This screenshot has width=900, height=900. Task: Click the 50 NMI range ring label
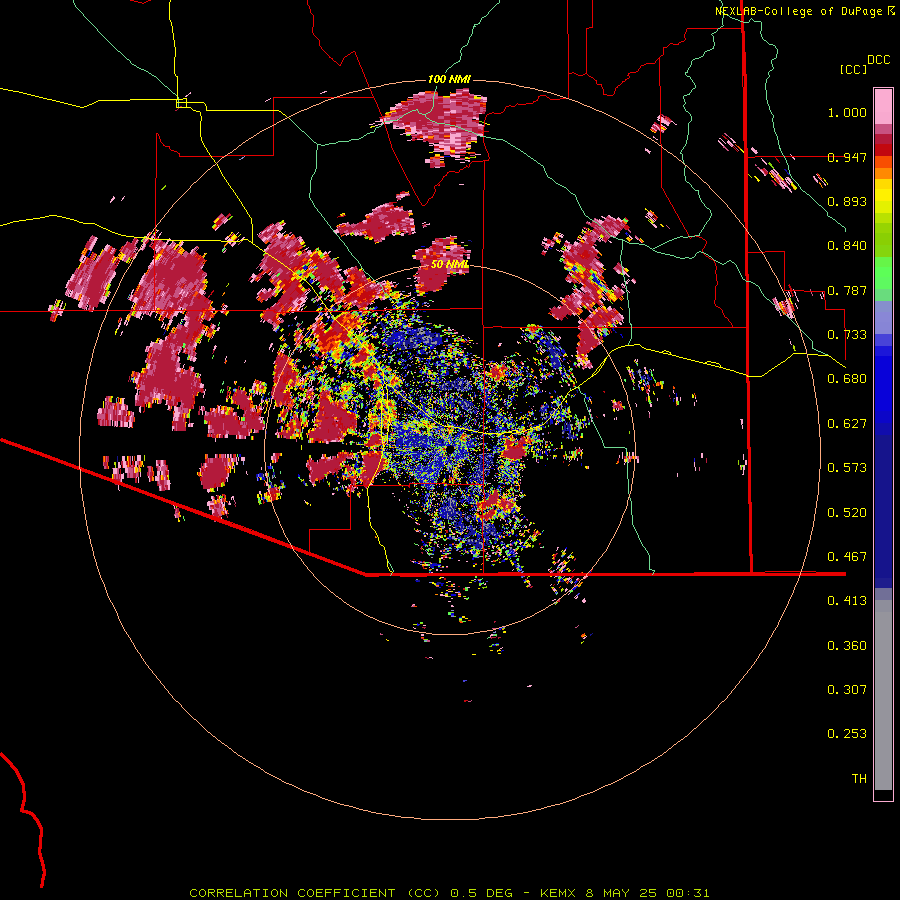point(449,265)
